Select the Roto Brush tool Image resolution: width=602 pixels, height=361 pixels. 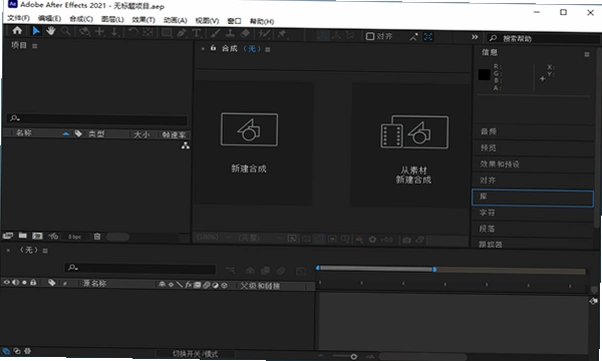264,34
